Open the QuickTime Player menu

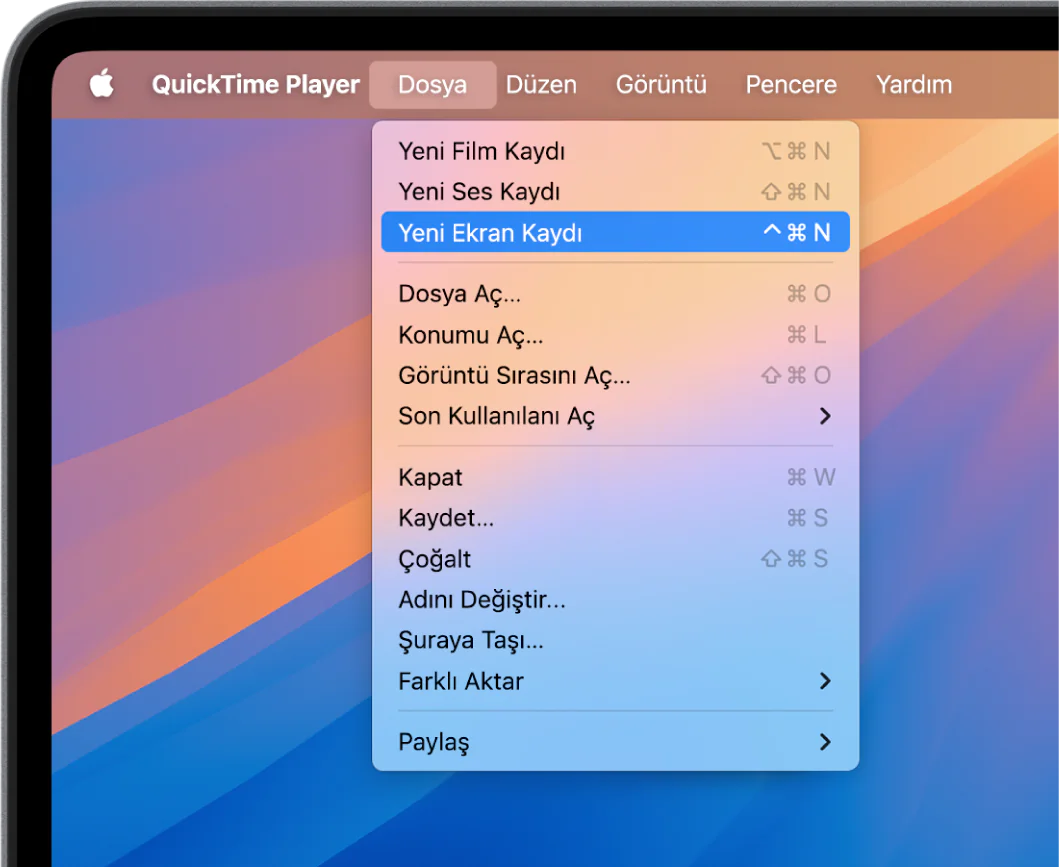coord(256,85)
